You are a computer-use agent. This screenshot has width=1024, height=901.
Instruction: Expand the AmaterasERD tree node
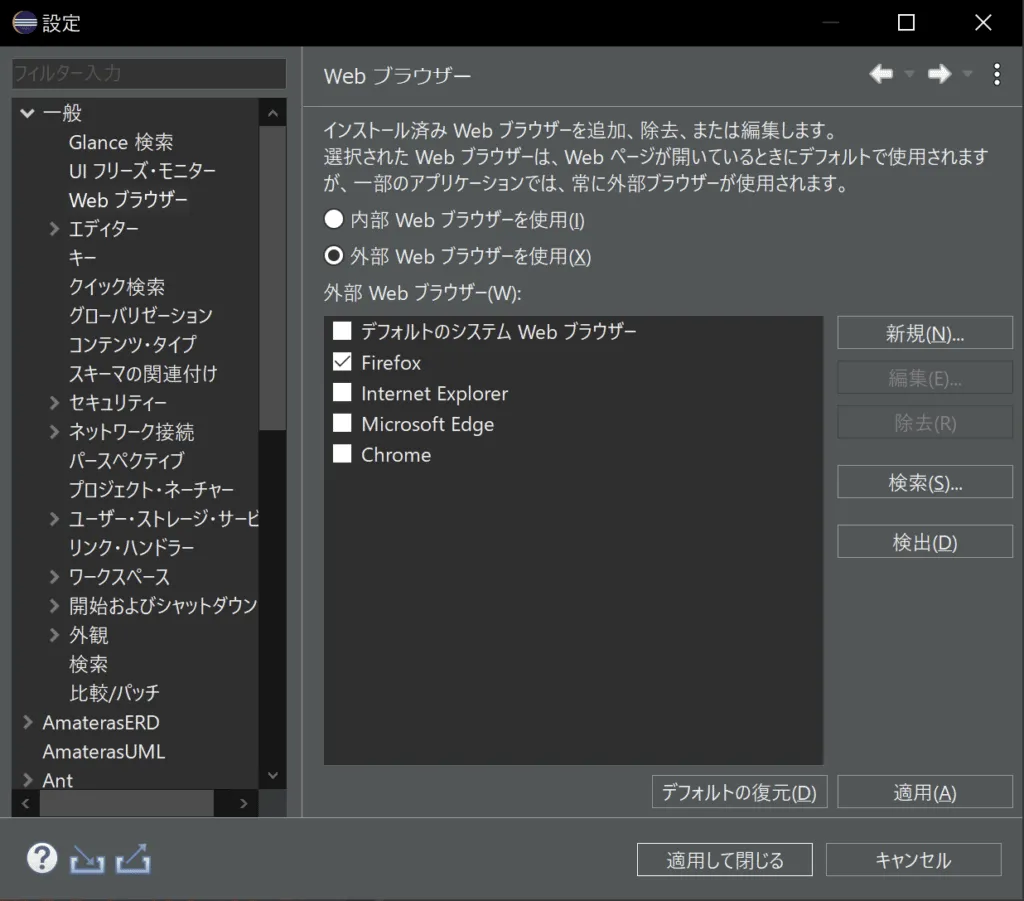point(27,722)
